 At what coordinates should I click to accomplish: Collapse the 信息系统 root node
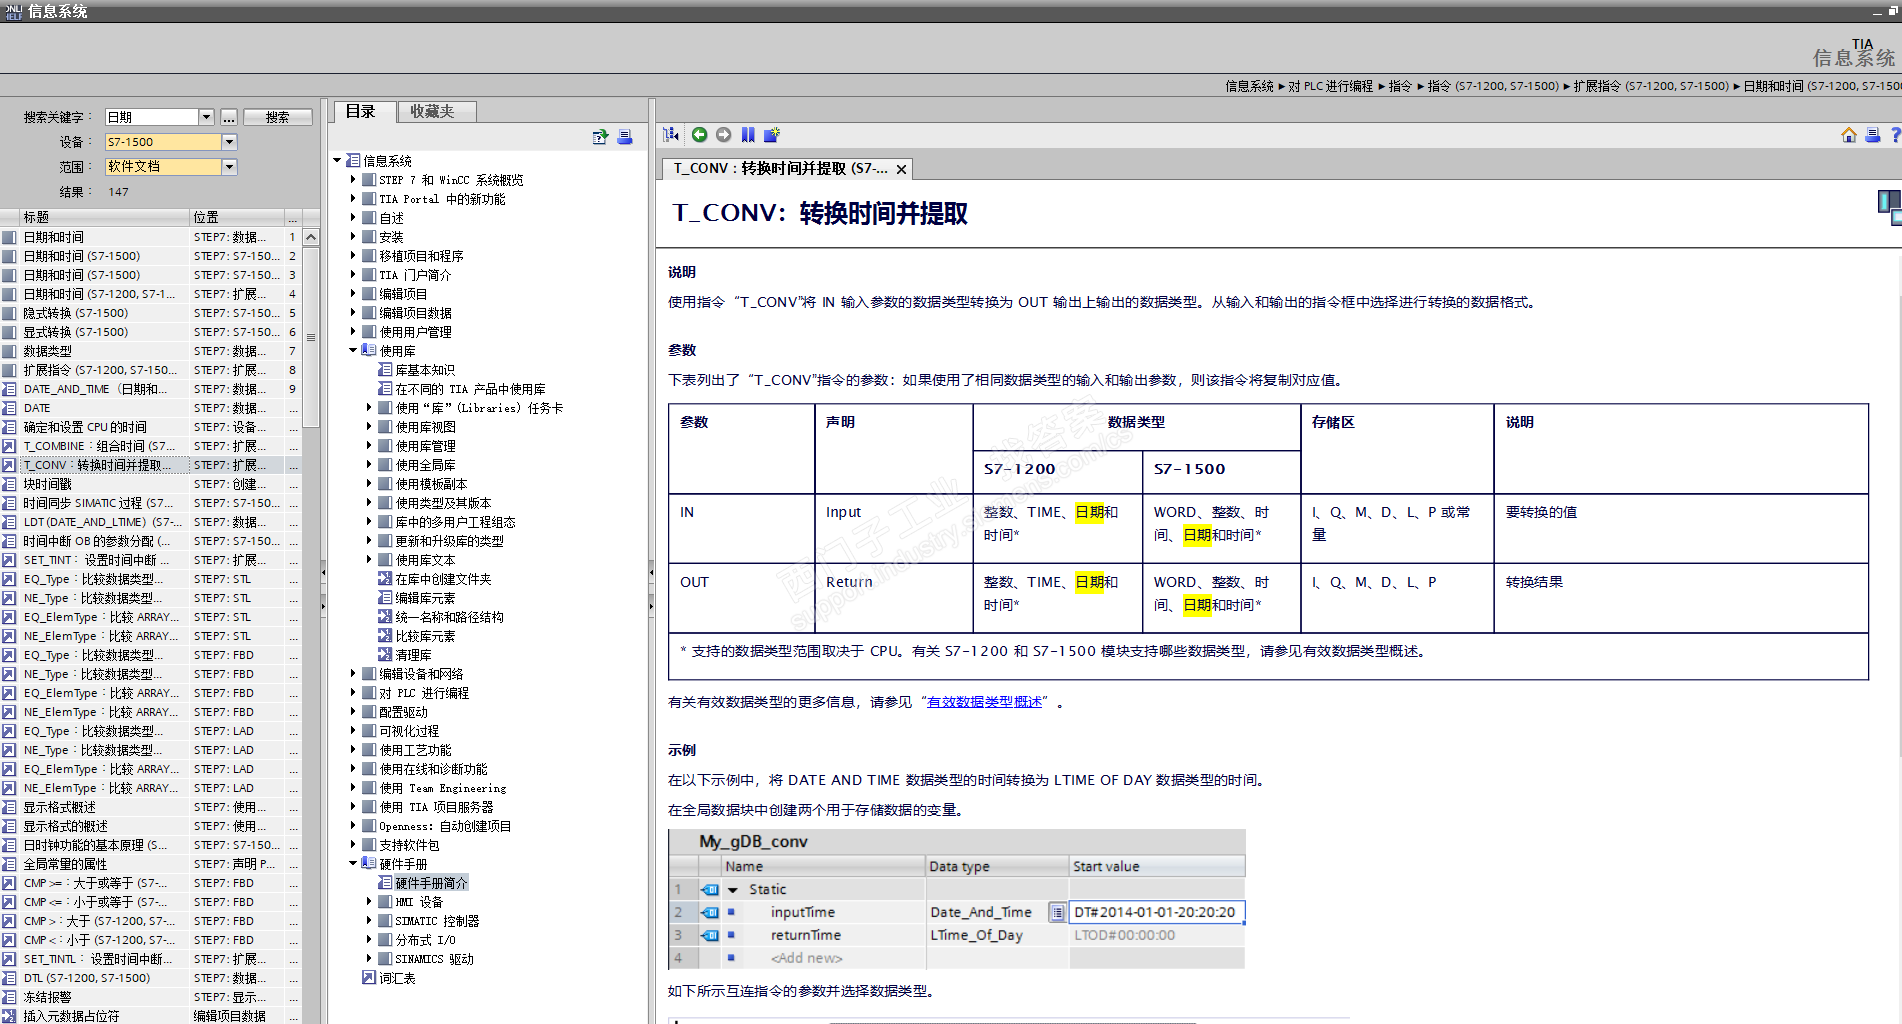click(x=337, y=161)
